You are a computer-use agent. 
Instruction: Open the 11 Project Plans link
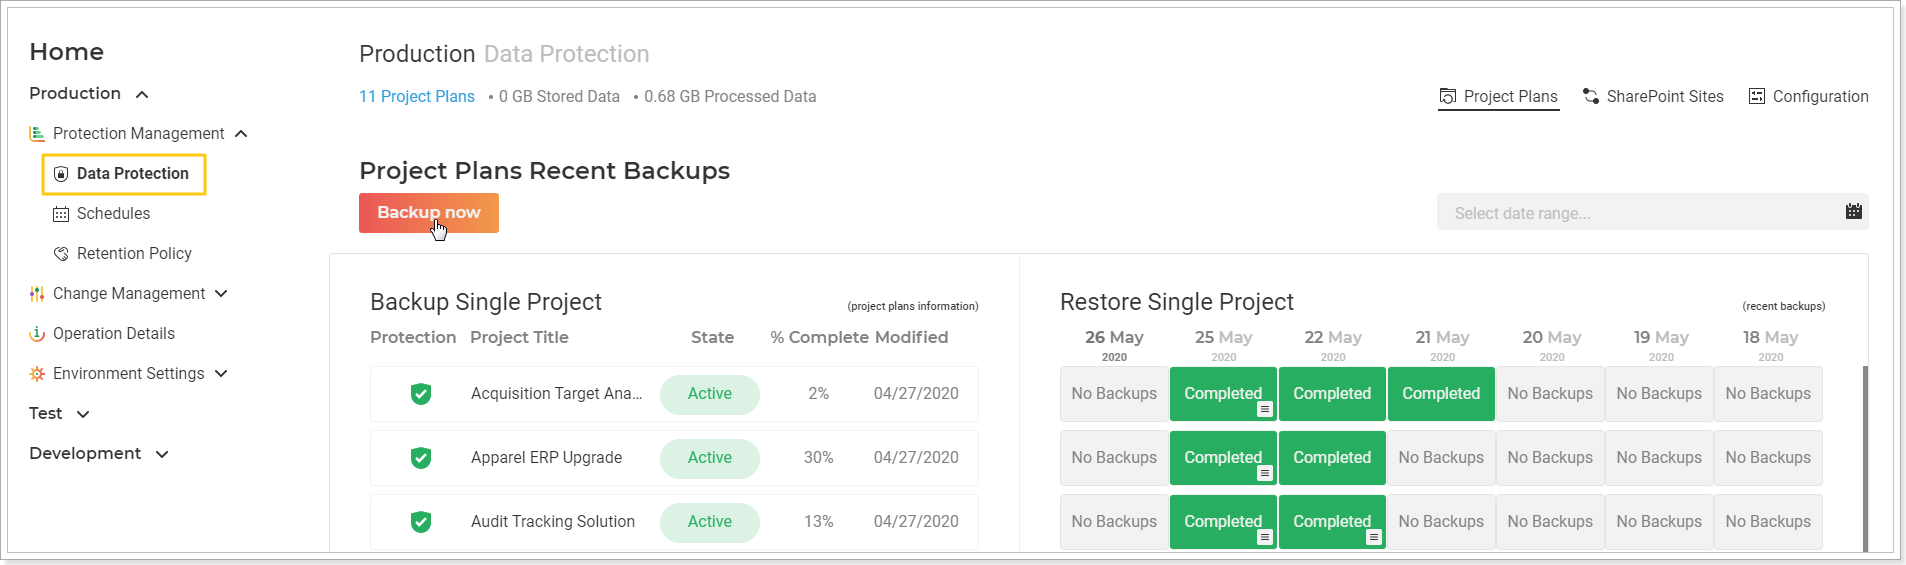pyautogui.click(x=417, y=97)
